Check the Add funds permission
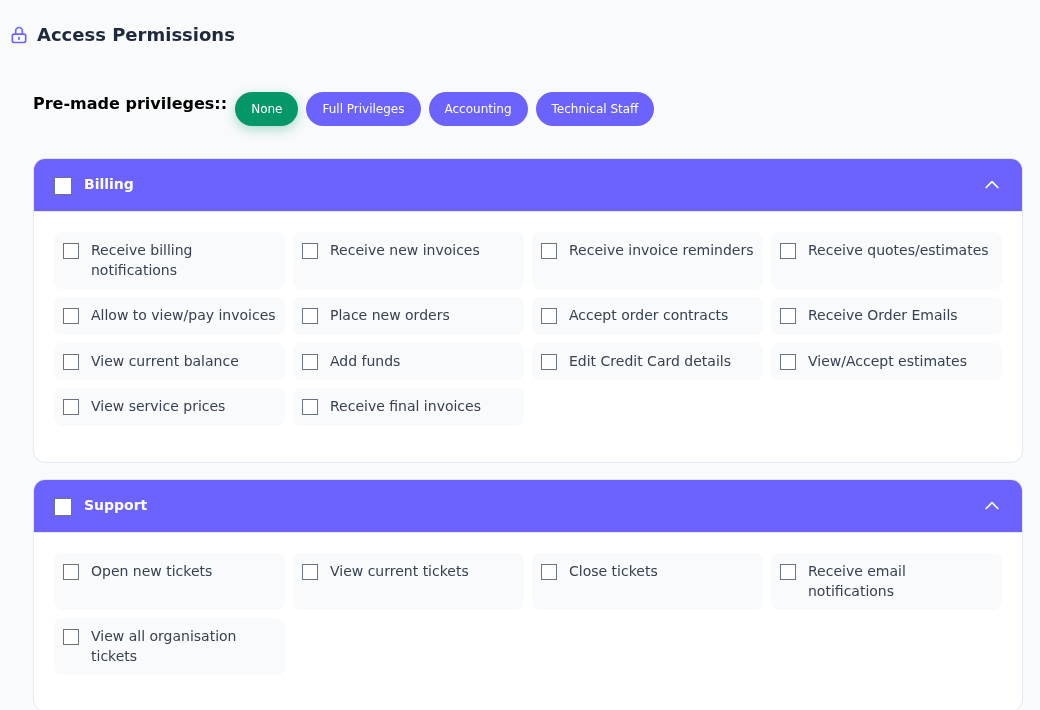Screen dimensions: 1040x710 click(310, 362)
